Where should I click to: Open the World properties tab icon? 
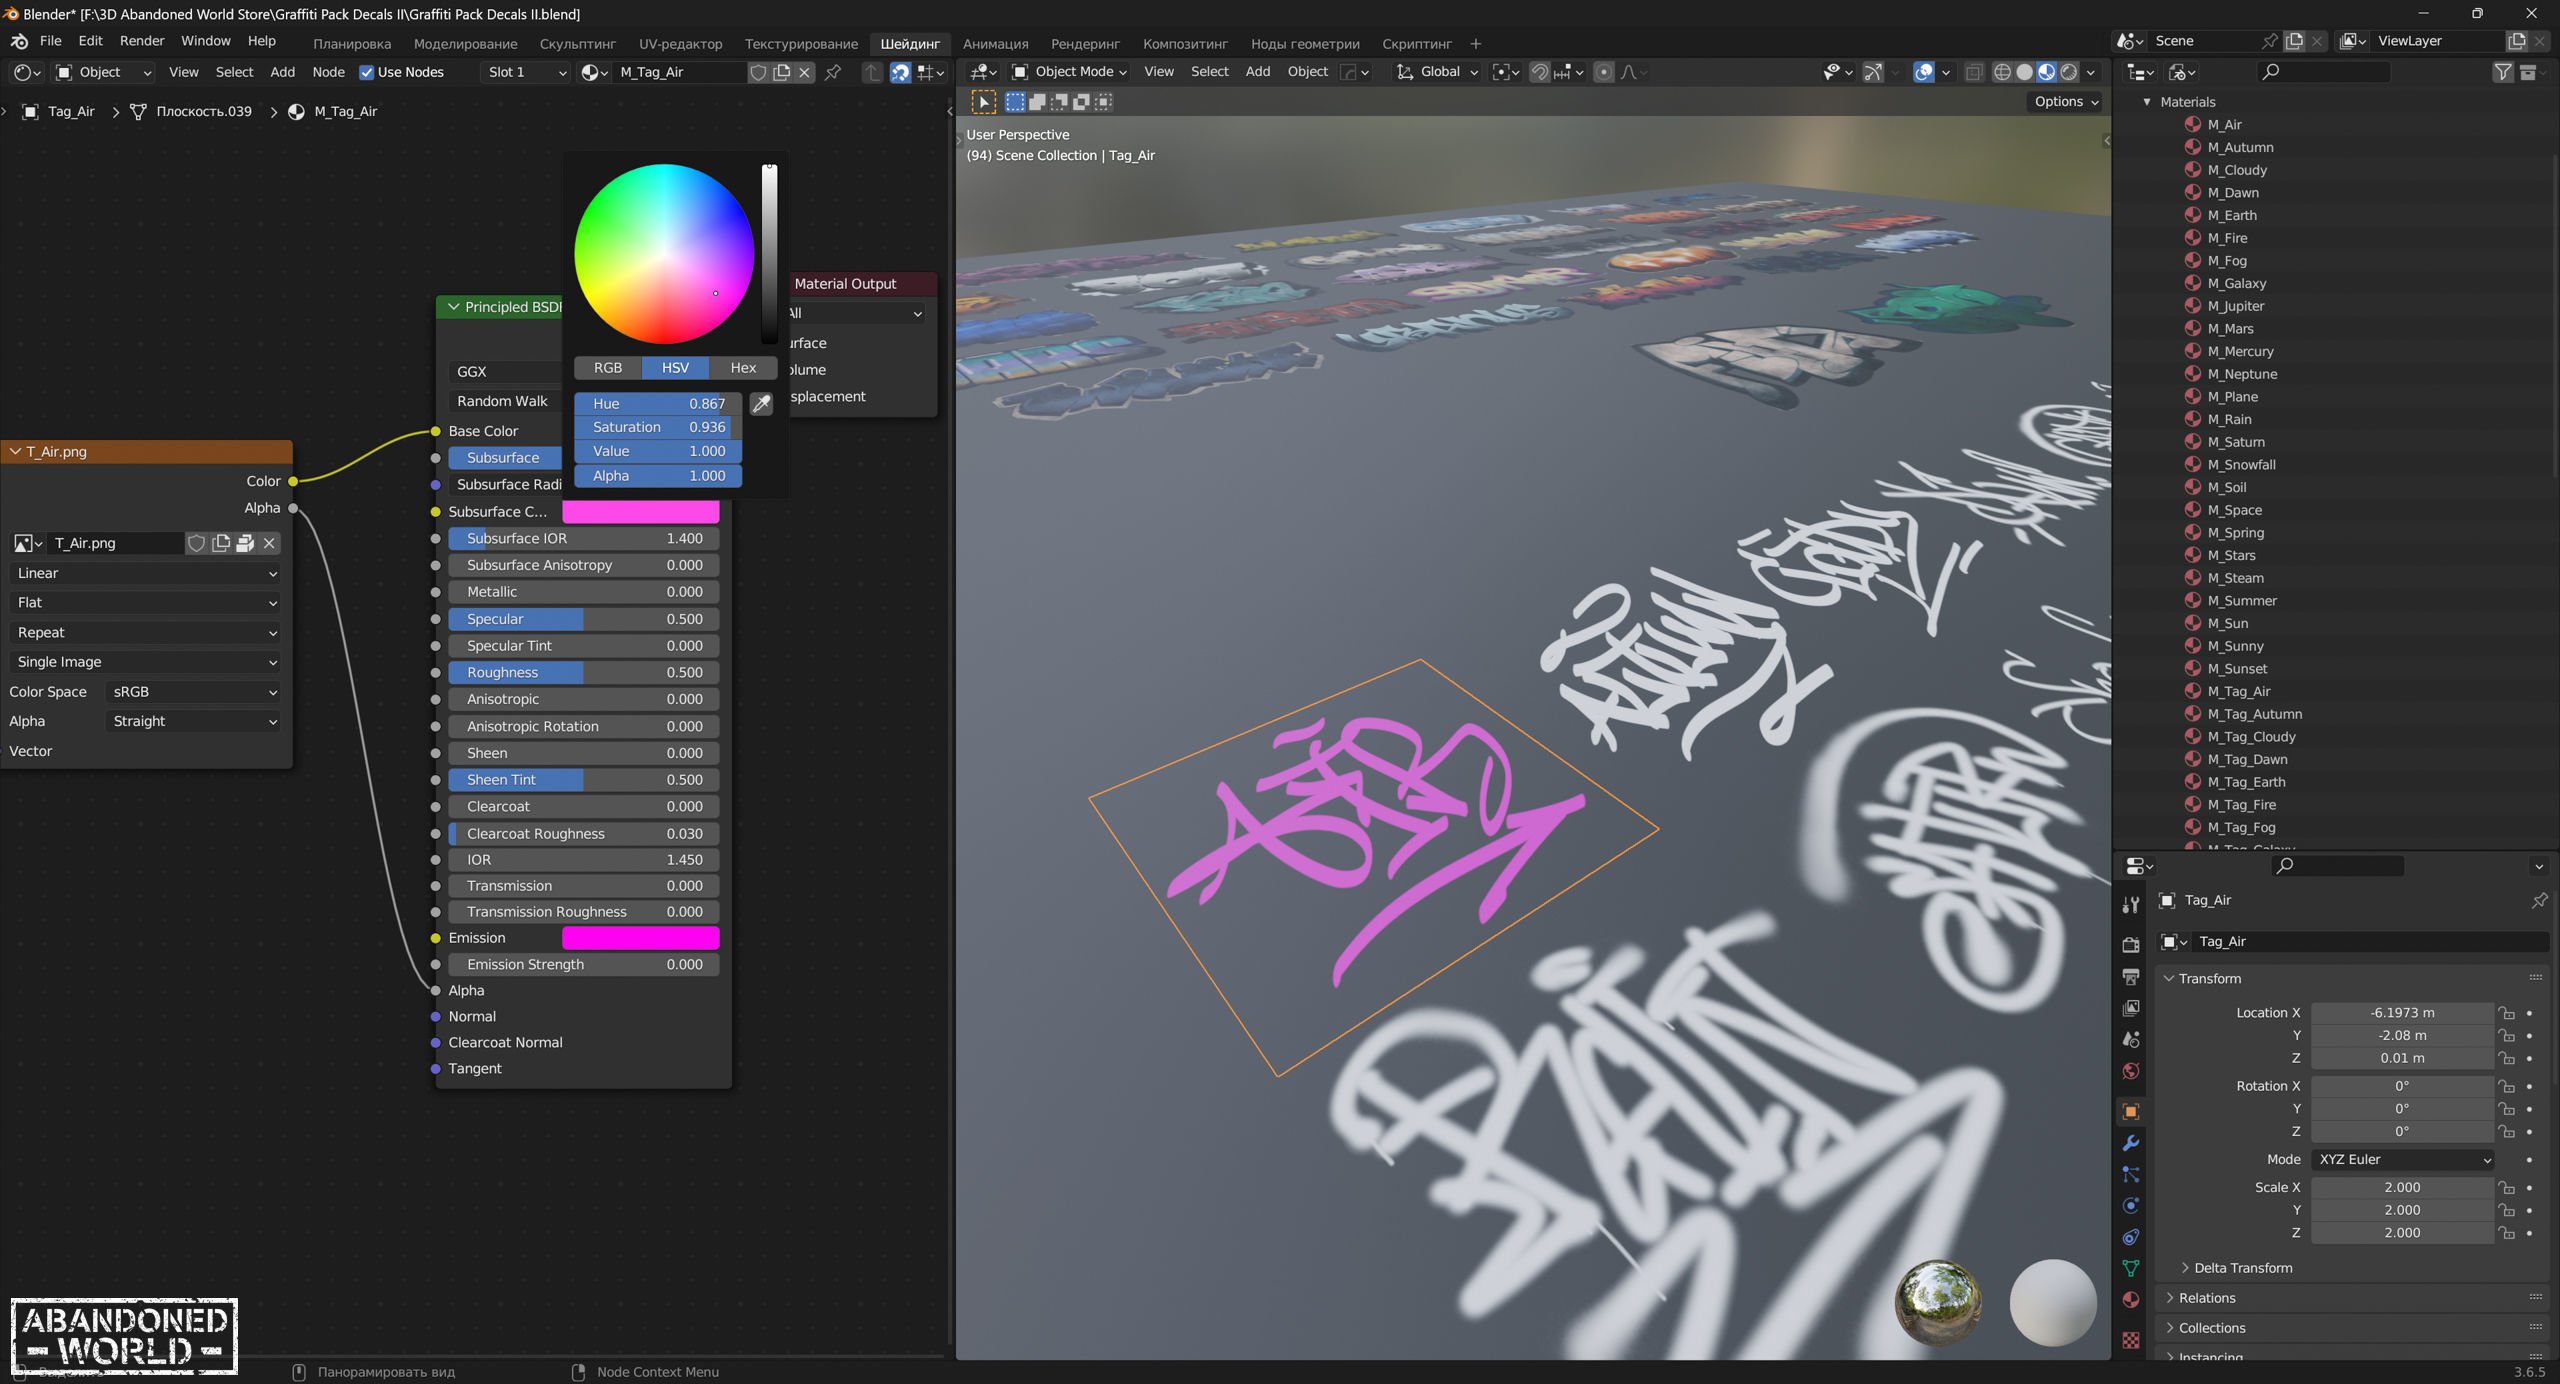pyautogui.click(x=2131, y=1071)
